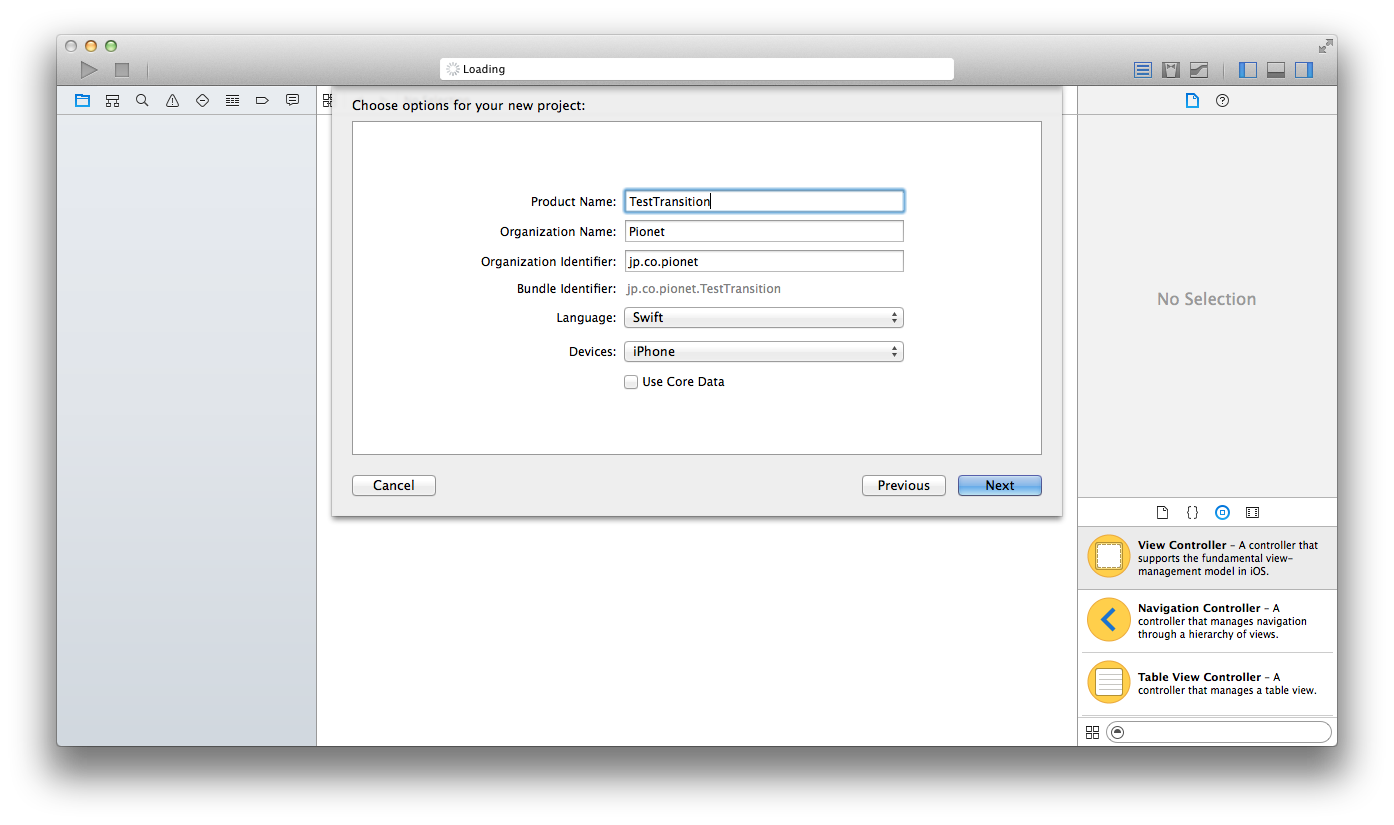This screenshot has height=825, width=1394.
Task: Click the Stop button in toolbar
Action: [x=122, y=70]
